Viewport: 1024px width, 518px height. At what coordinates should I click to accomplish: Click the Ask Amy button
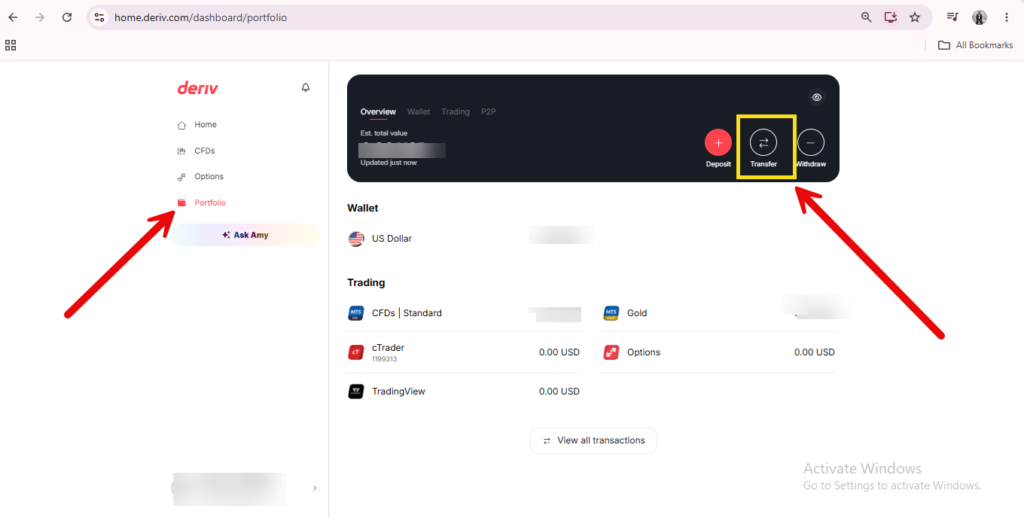(246, 235)
